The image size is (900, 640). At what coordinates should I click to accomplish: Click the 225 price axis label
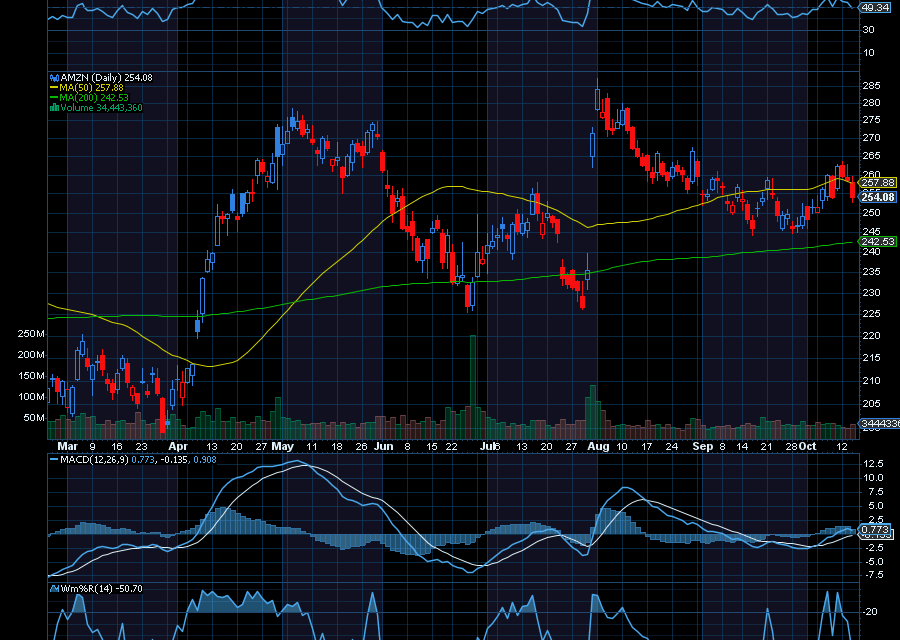click(x=871, y=313)
